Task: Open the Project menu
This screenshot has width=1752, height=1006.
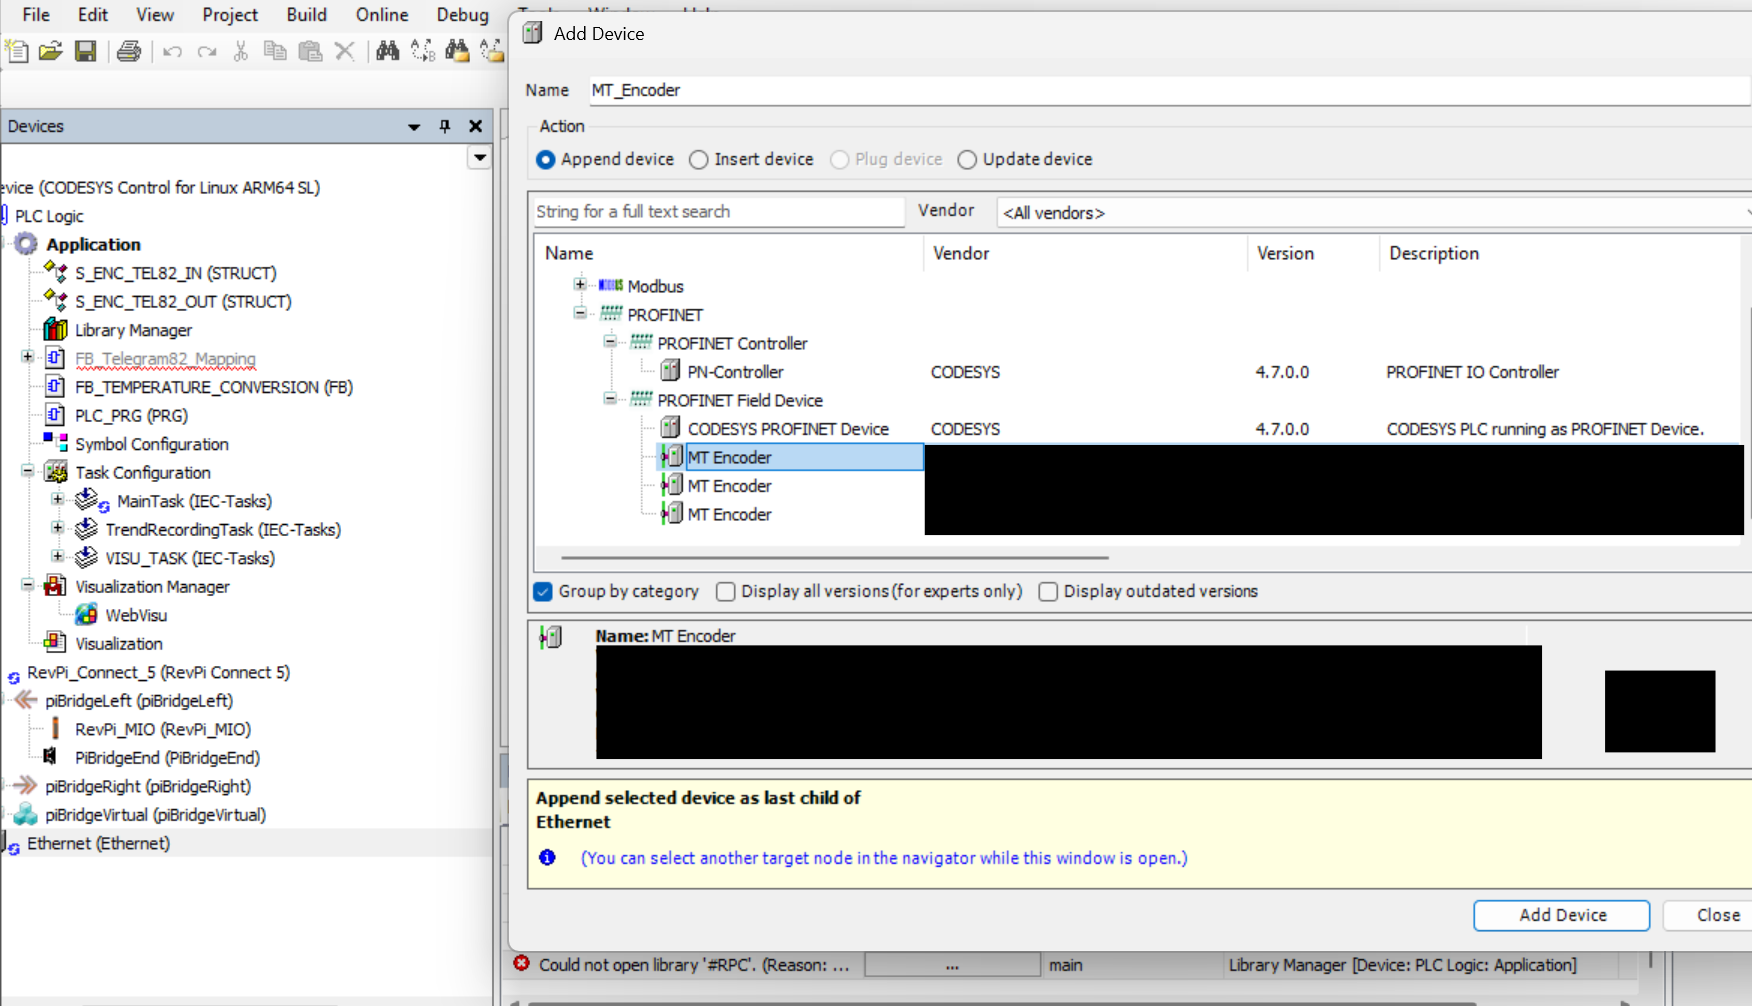Action: click(x=230, y=15)
